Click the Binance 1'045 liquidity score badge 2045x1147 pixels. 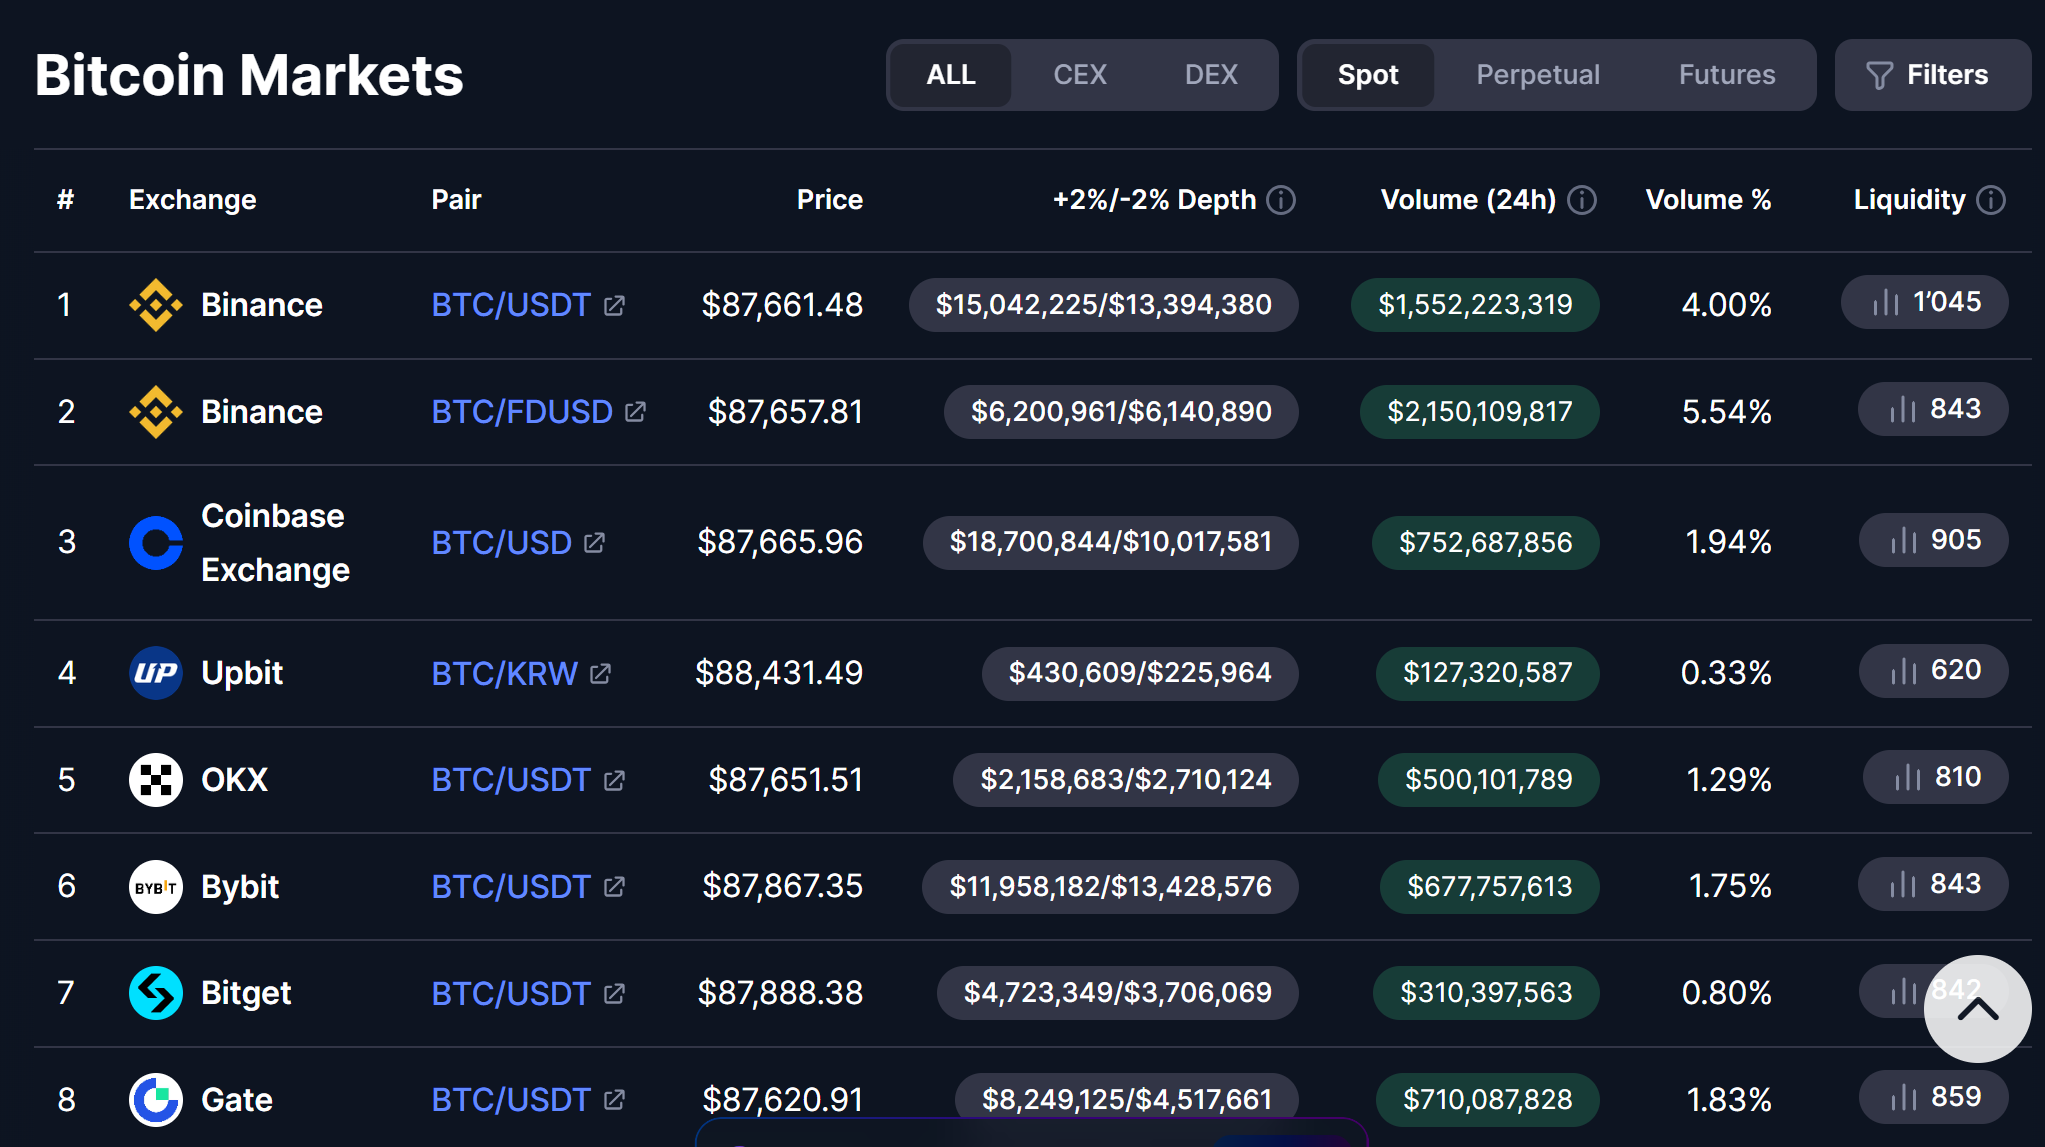(x=1924, y=302)
